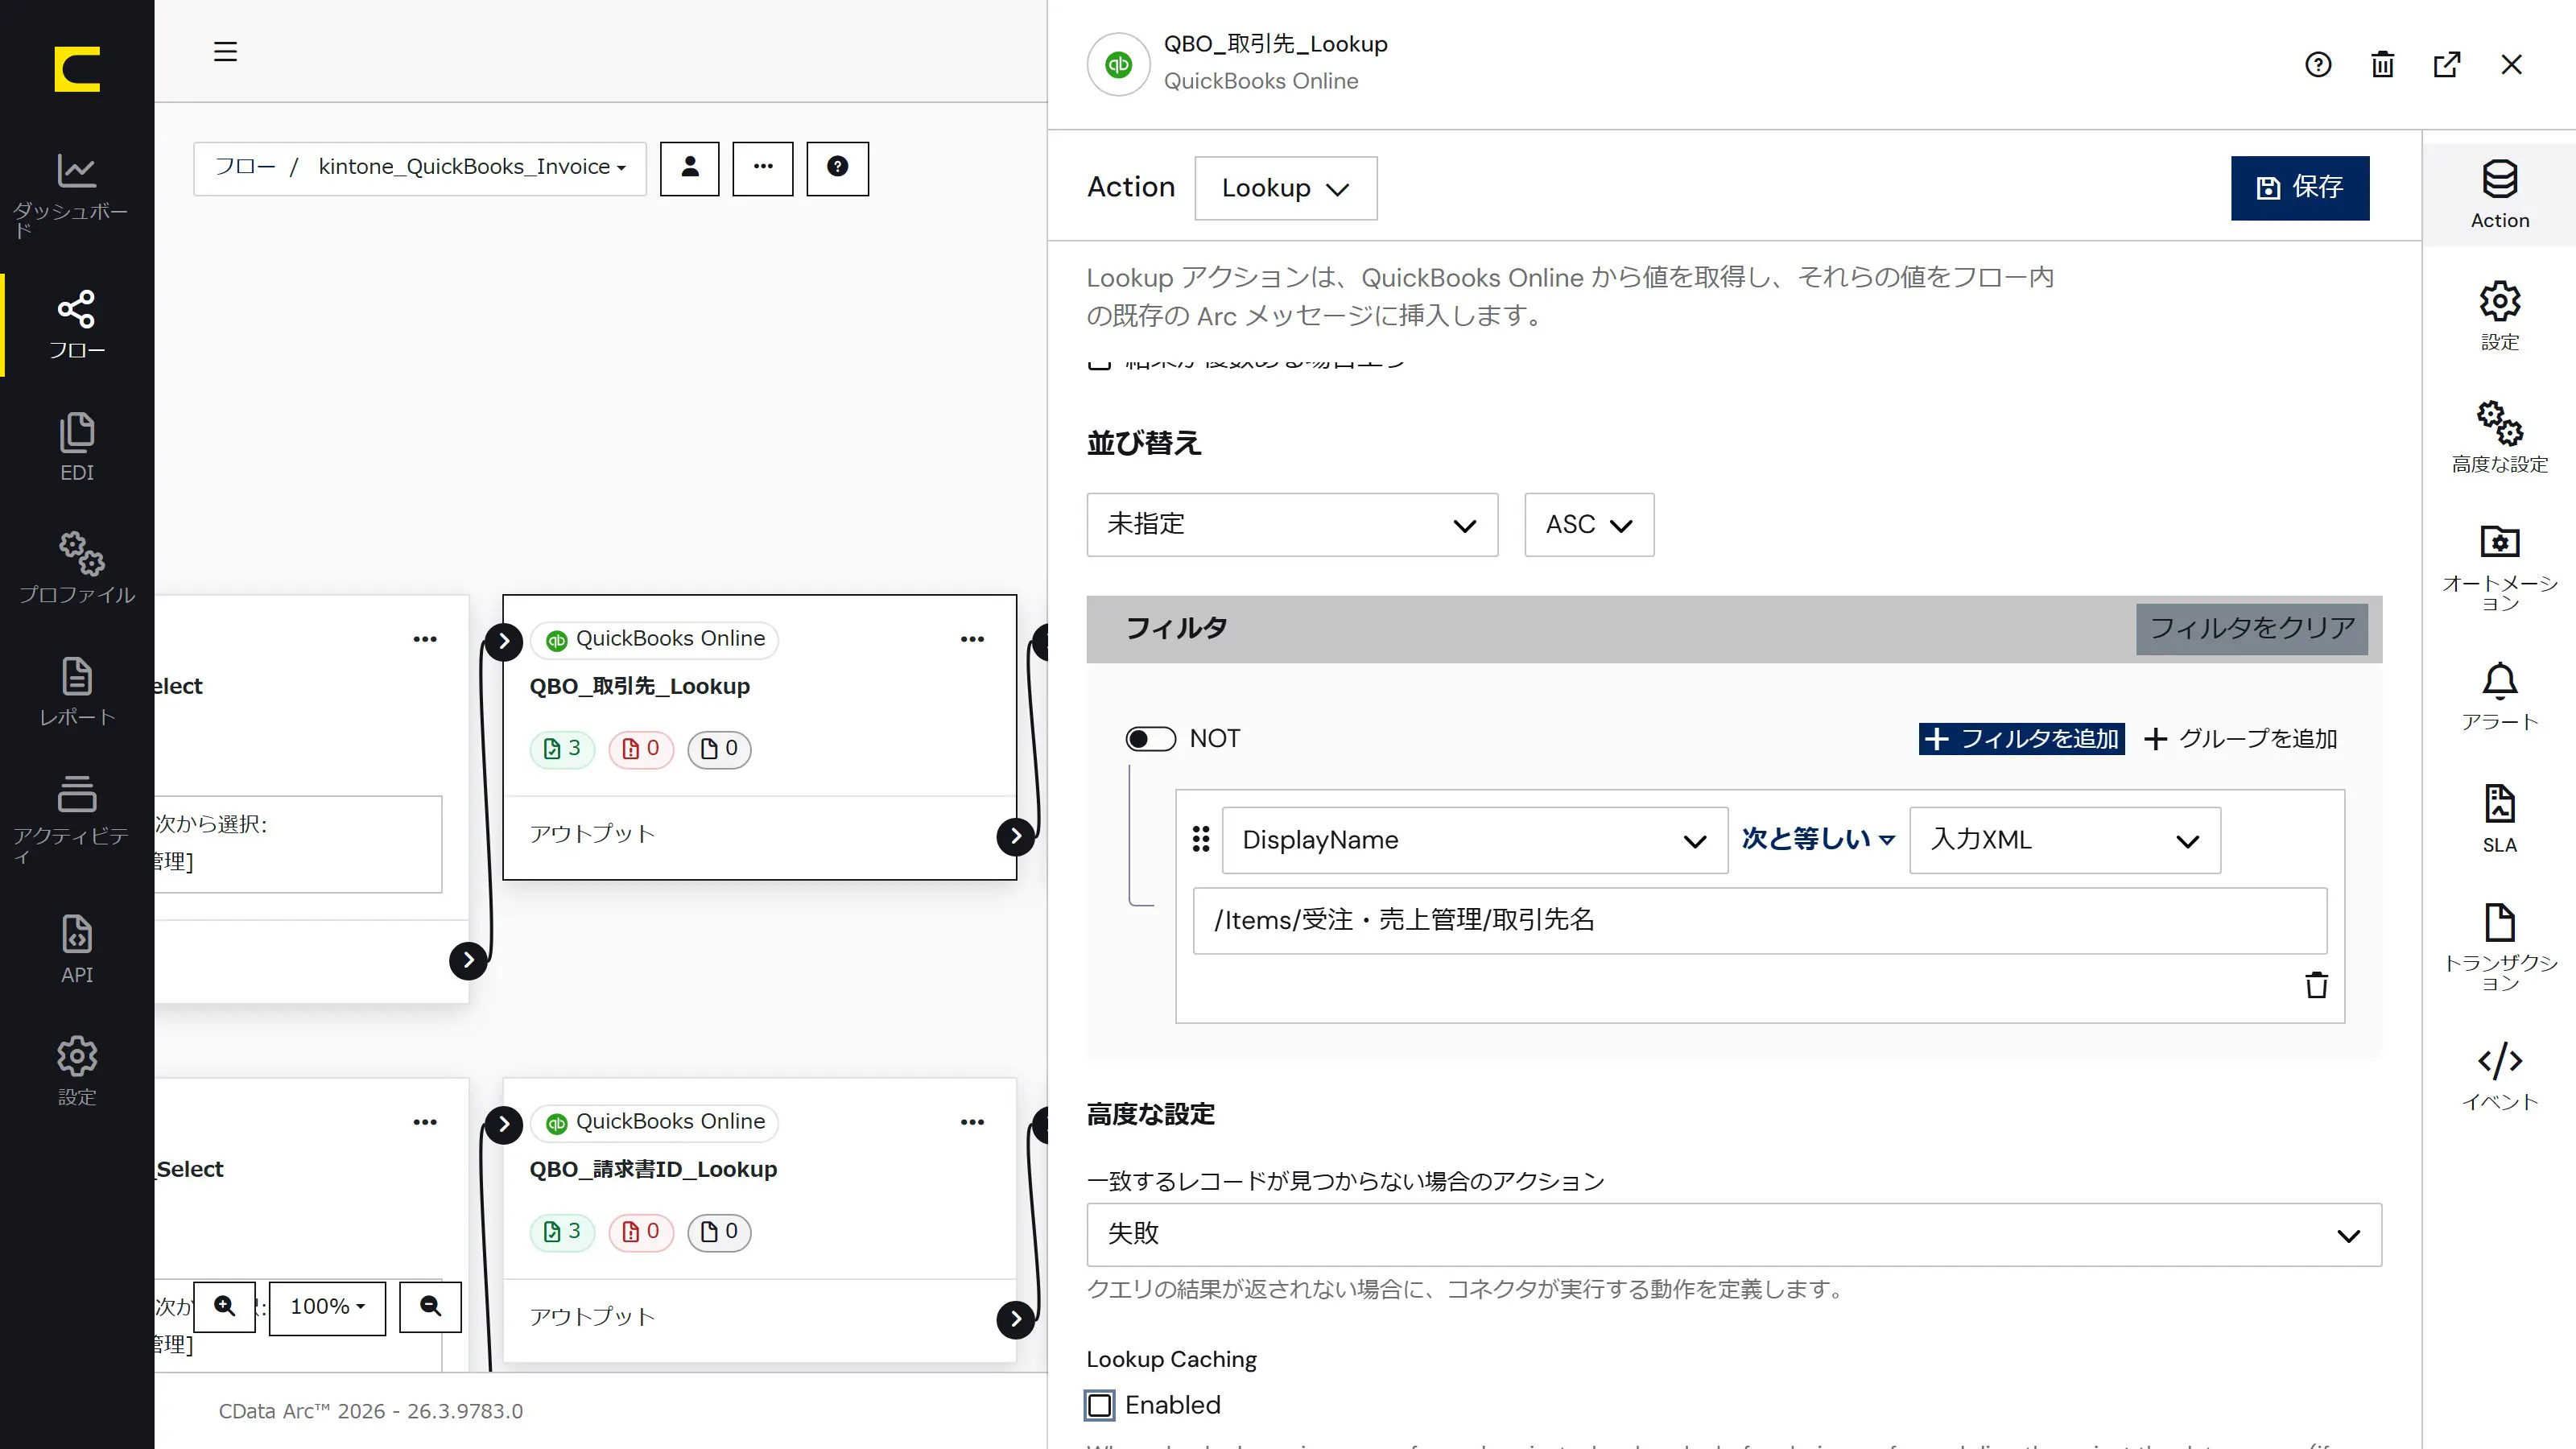Click input arrow of QBO_取引先_Lookup card
This screenshot has height=1449, width=2576.
point(504,641)
